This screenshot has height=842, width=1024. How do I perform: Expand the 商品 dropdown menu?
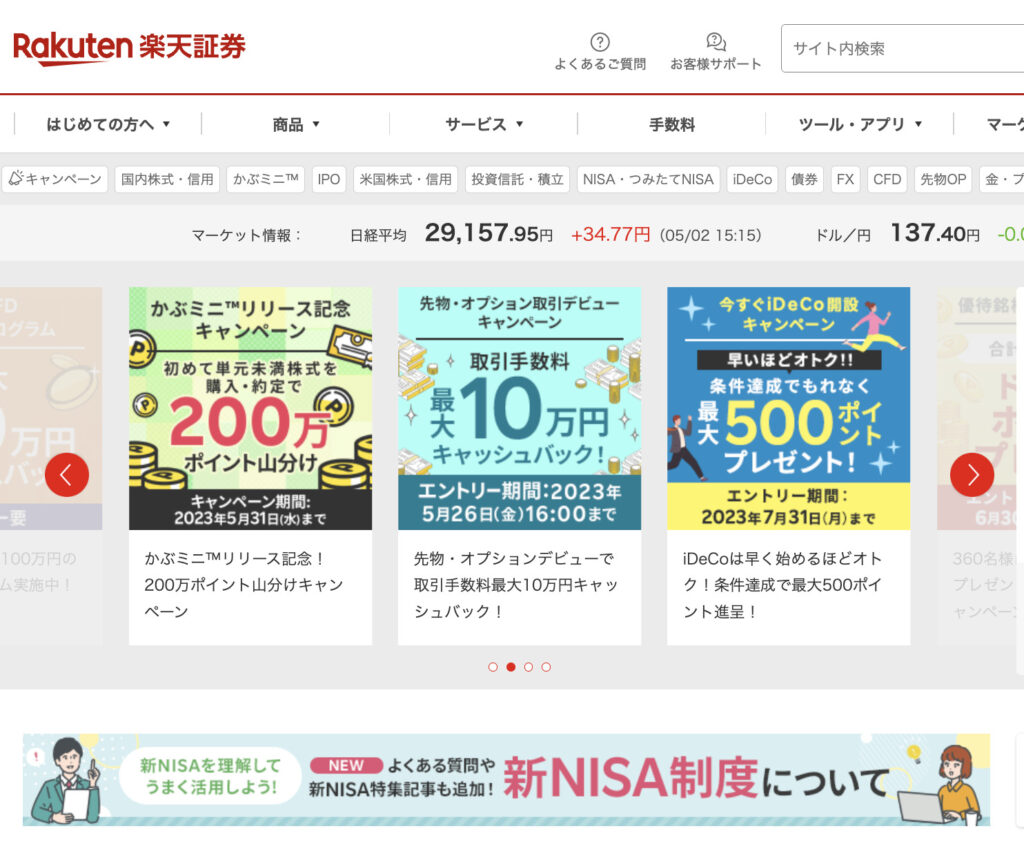[x=296, y=124]
